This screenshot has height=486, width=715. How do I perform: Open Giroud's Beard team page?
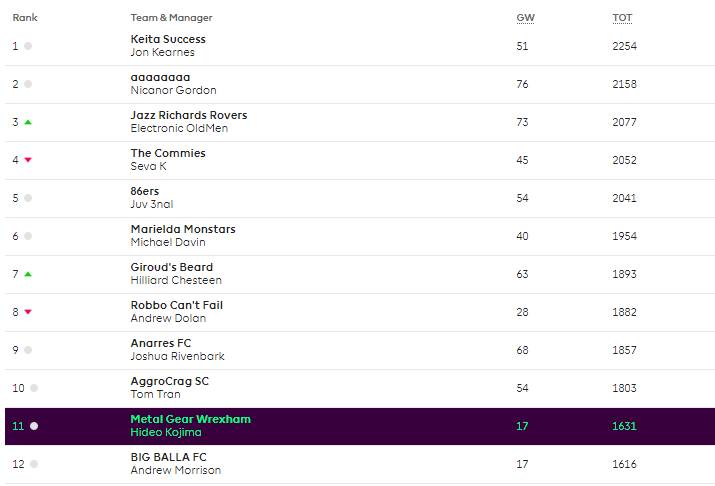[x=171, y=267]
